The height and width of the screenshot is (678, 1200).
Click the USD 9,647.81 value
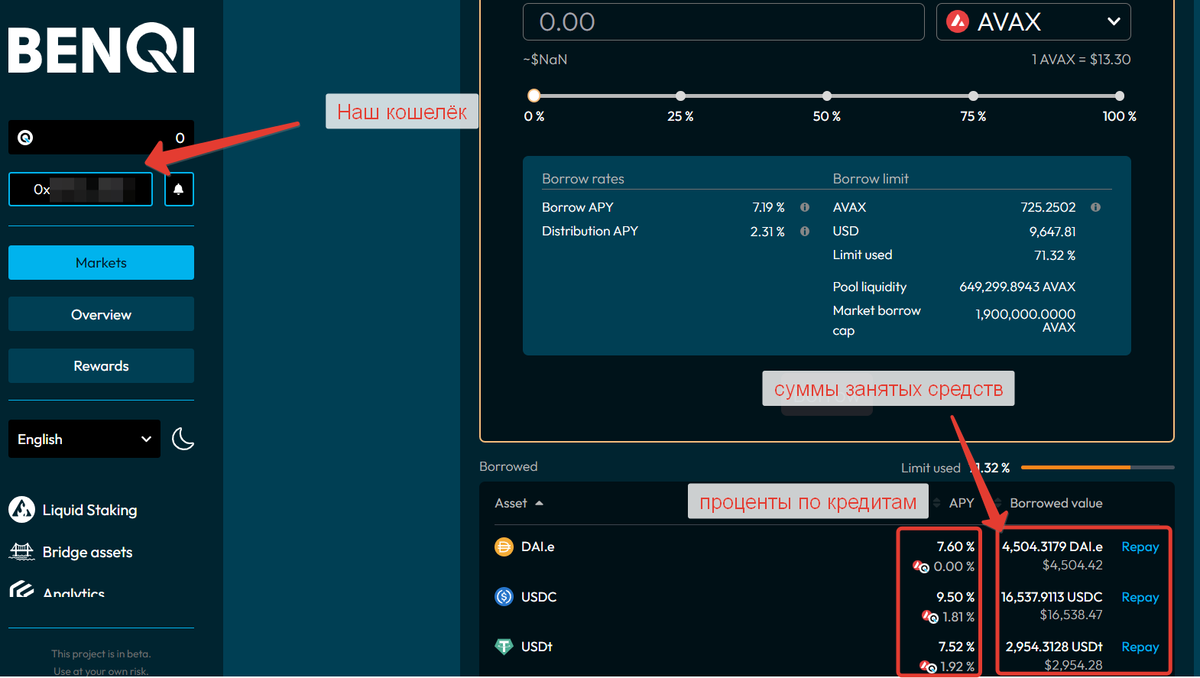coord(1050,231)
